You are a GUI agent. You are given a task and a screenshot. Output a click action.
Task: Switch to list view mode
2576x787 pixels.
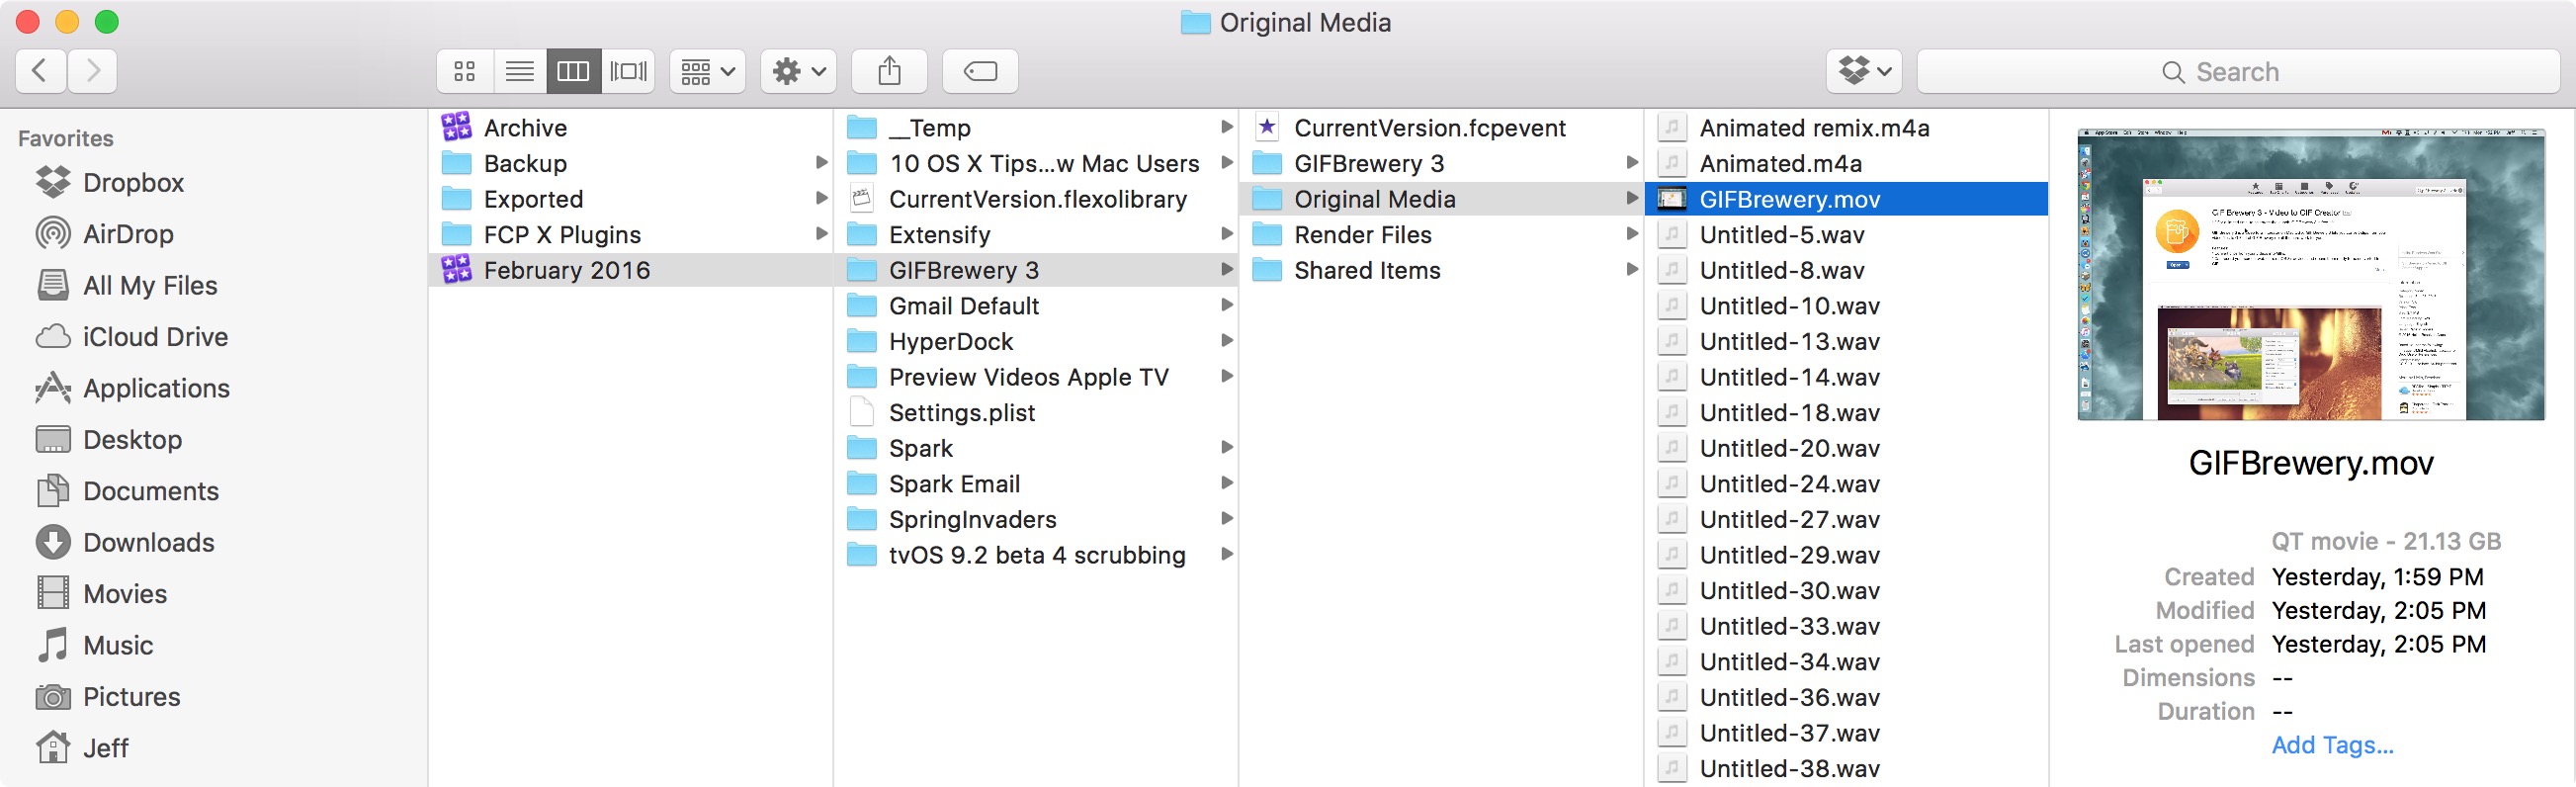click(519, 71)
